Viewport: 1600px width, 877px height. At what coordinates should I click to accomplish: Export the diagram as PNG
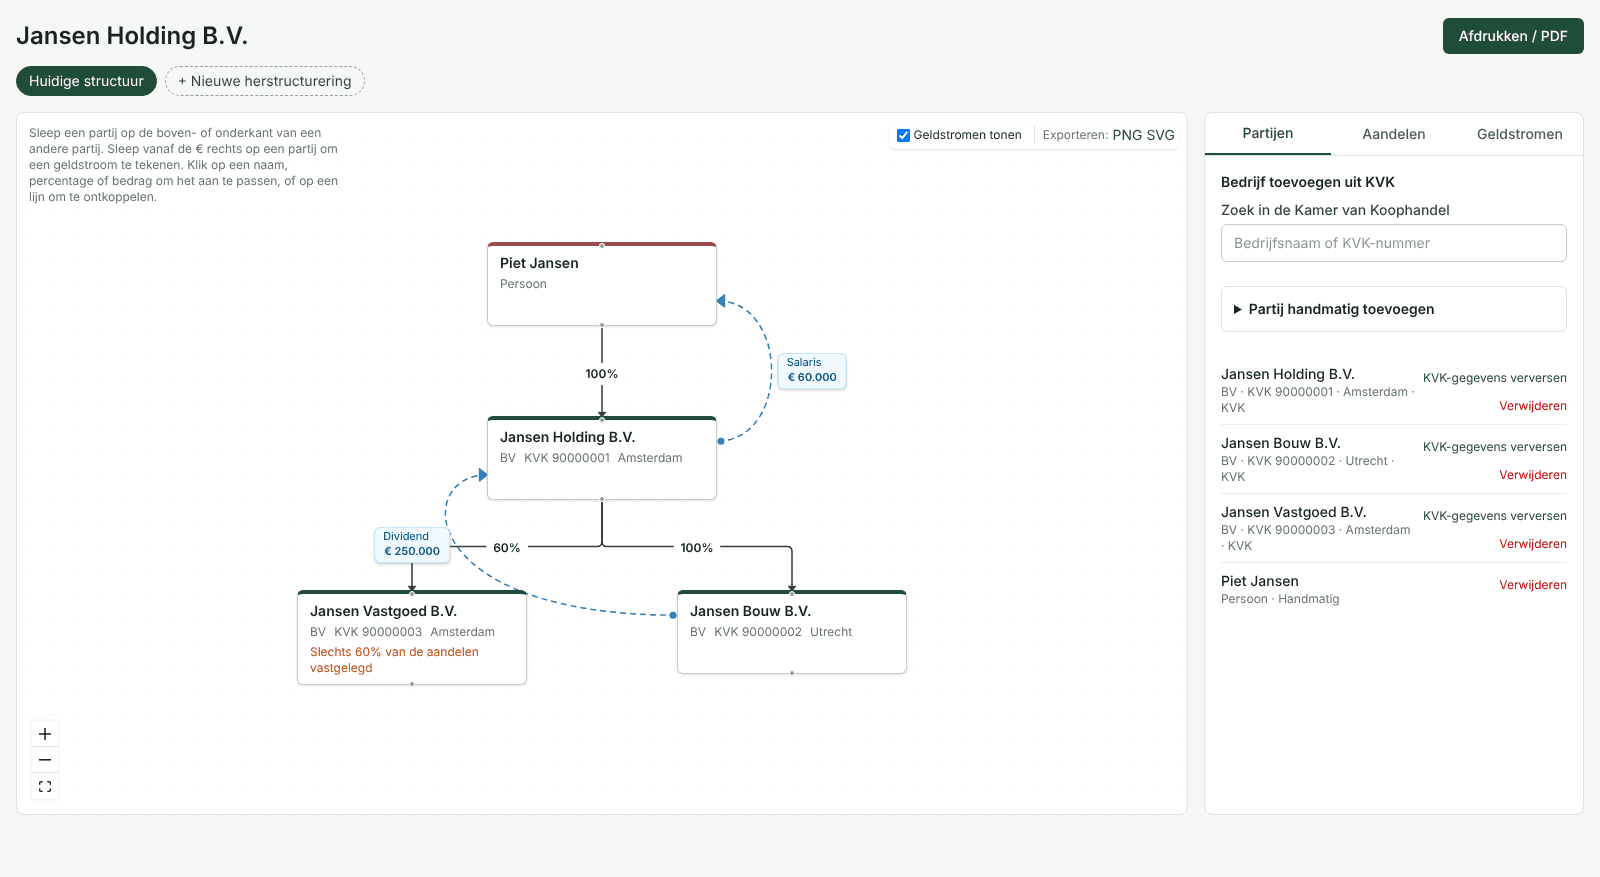[x=1127, y=135]
